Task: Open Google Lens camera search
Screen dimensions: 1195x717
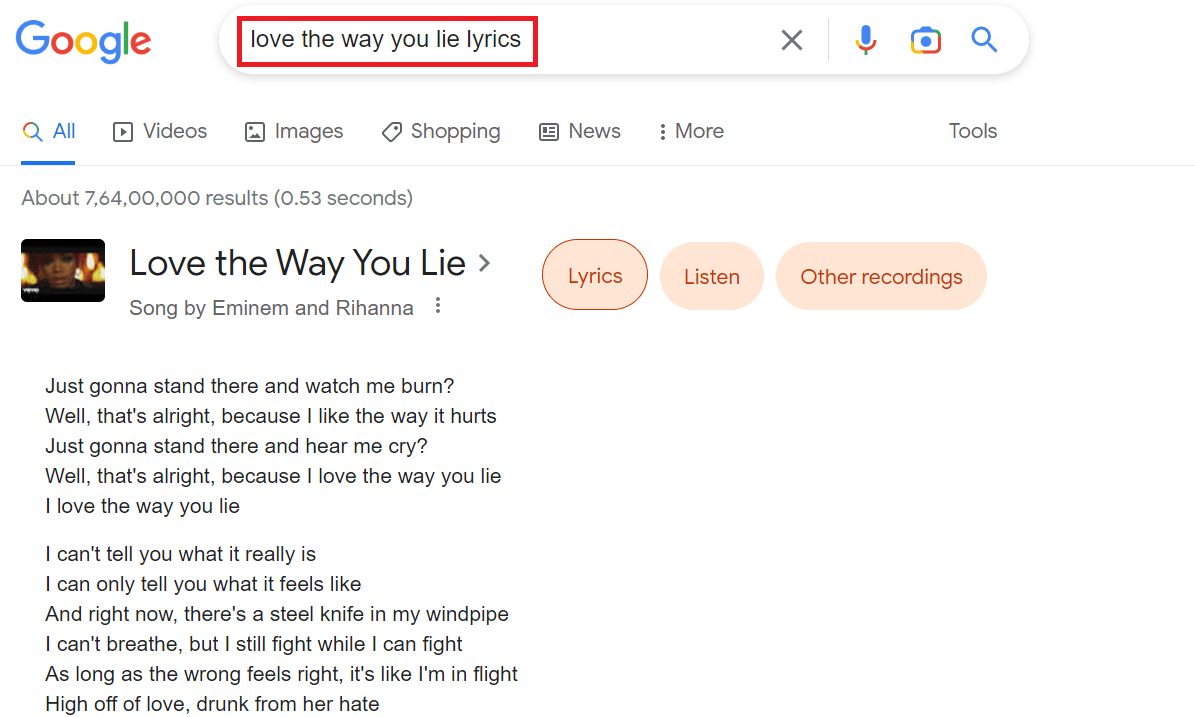Action: [925, 40]
